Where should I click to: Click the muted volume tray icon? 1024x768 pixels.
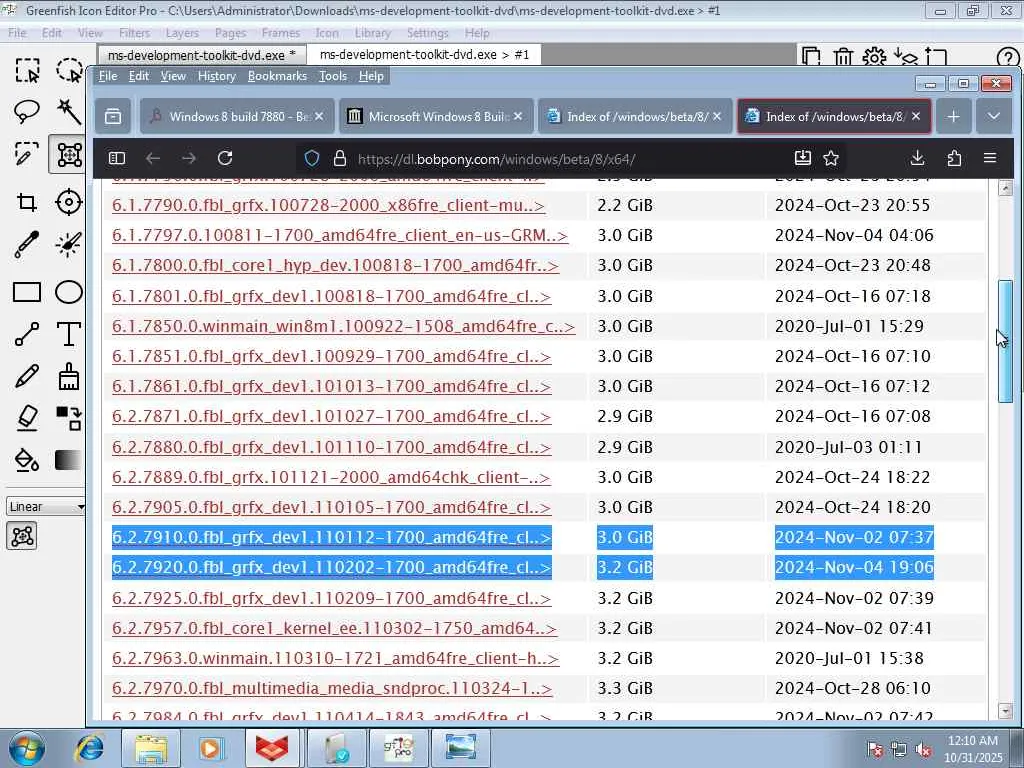coord(923,750)
